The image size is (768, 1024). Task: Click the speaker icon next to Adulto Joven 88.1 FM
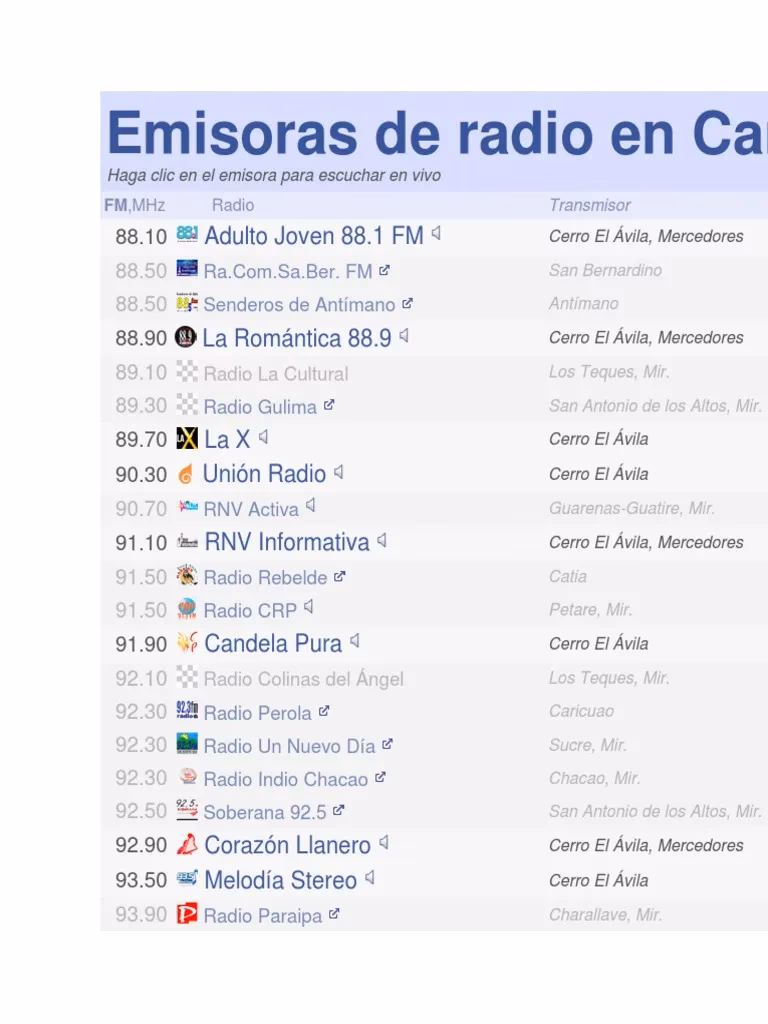pyautogui.click(x=436, y=233)
